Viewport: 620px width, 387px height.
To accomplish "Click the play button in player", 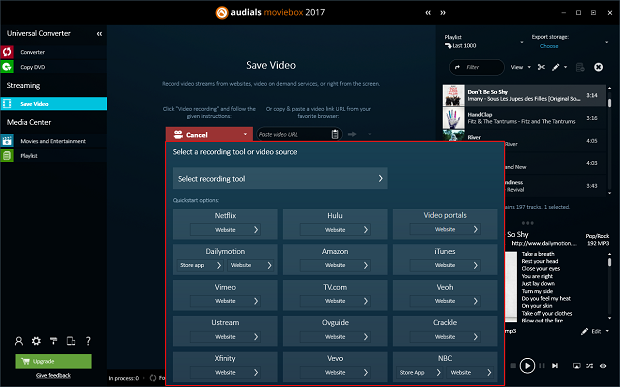I will [527, 366].
